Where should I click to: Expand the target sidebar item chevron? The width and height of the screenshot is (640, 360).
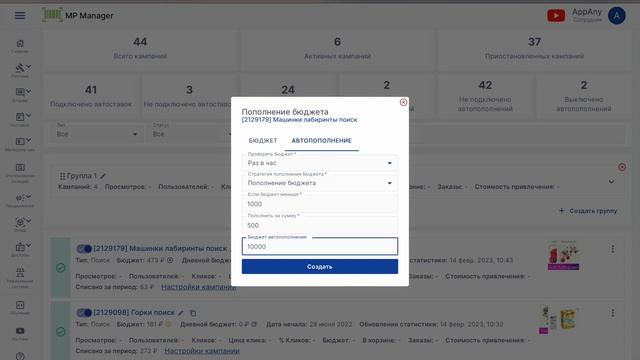tap(29, 221)
